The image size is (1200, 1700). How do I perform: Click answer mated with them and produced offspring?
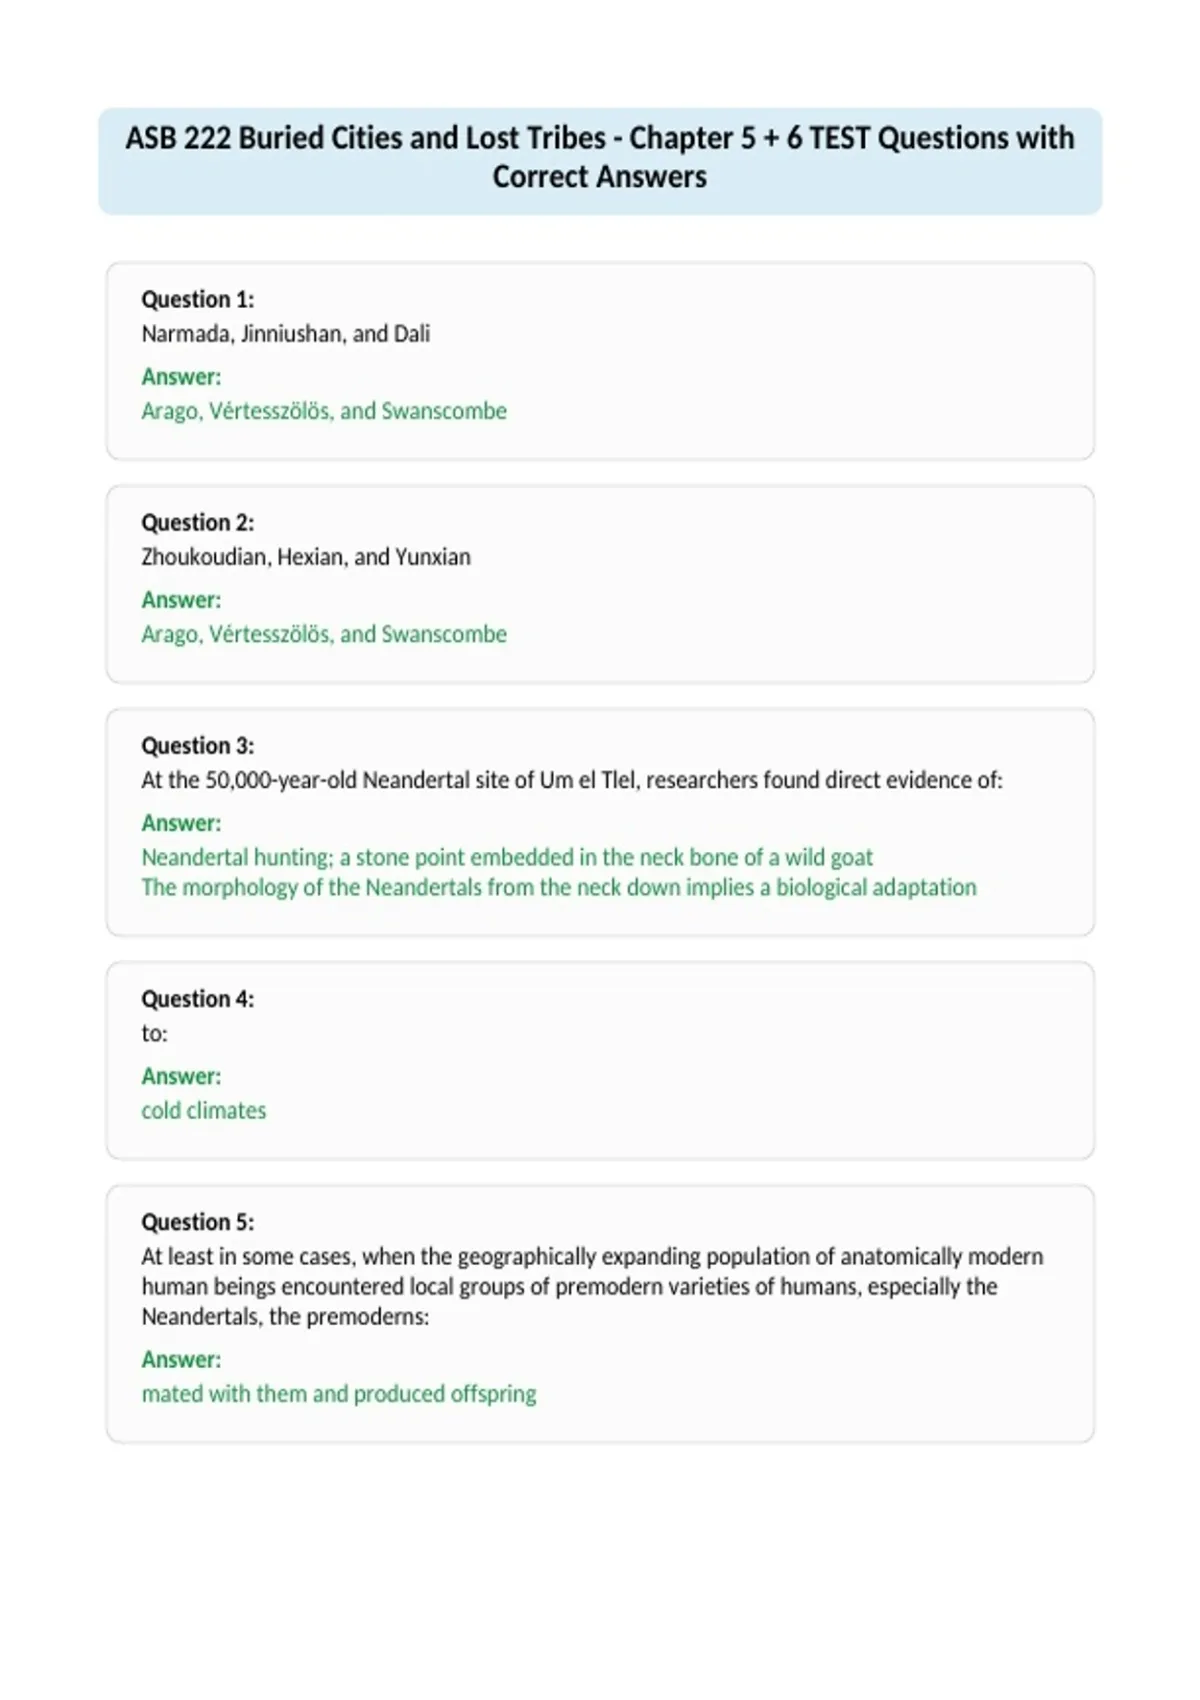[x=339, y=1394]
